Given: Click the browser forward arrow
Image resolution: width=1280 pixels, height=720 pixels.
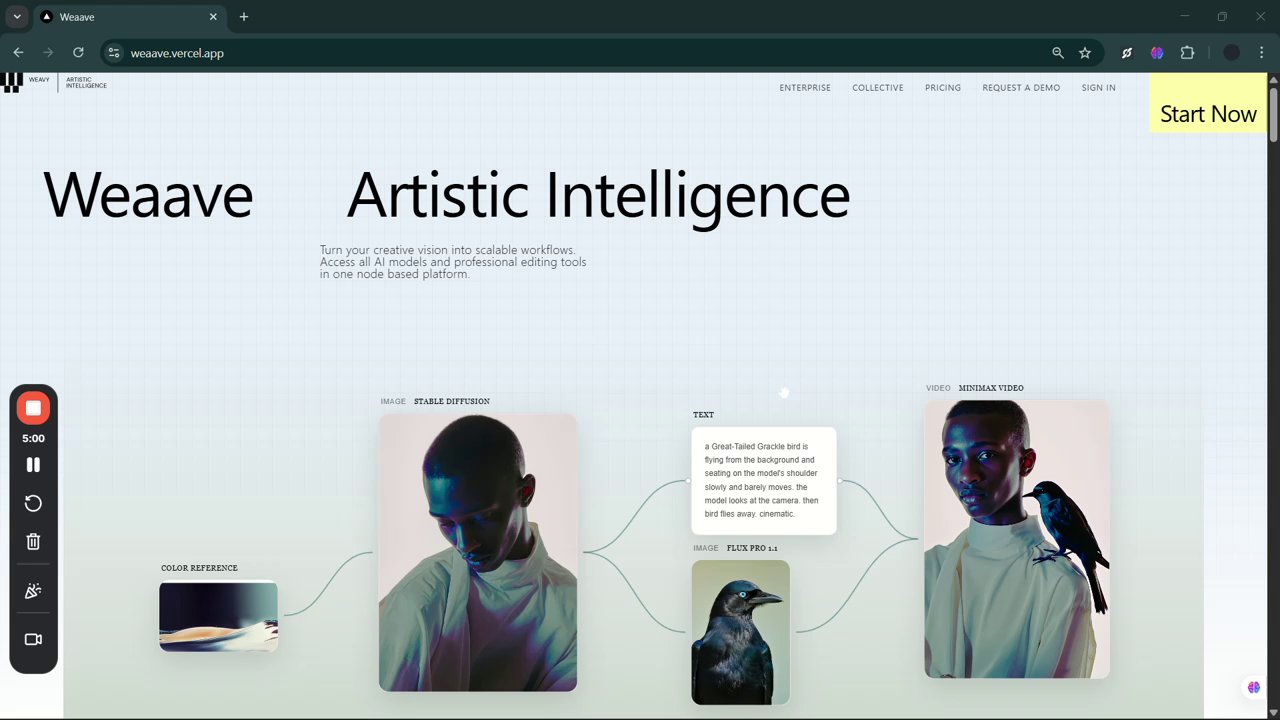Looking at the screenshot, I should click(48, 53).
